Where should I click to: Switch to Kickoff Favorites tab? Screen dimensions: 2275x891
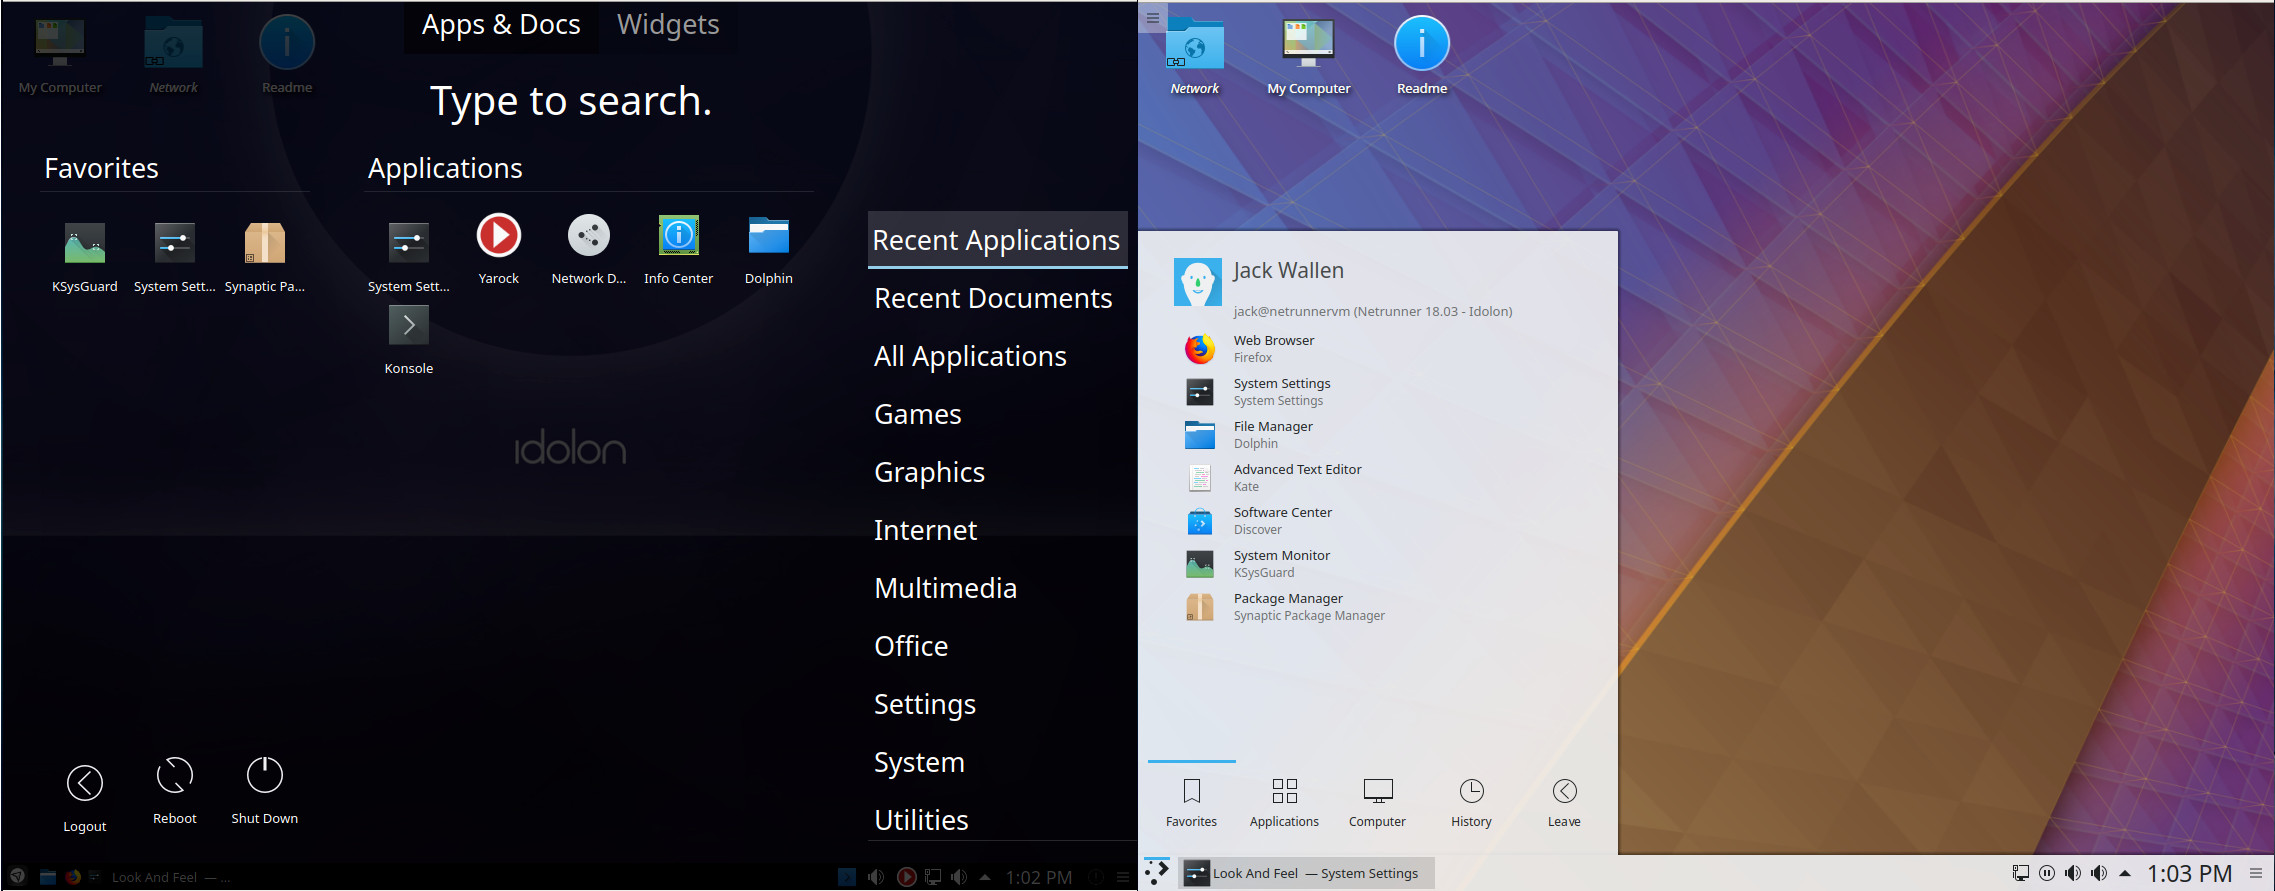(1192, 803)
